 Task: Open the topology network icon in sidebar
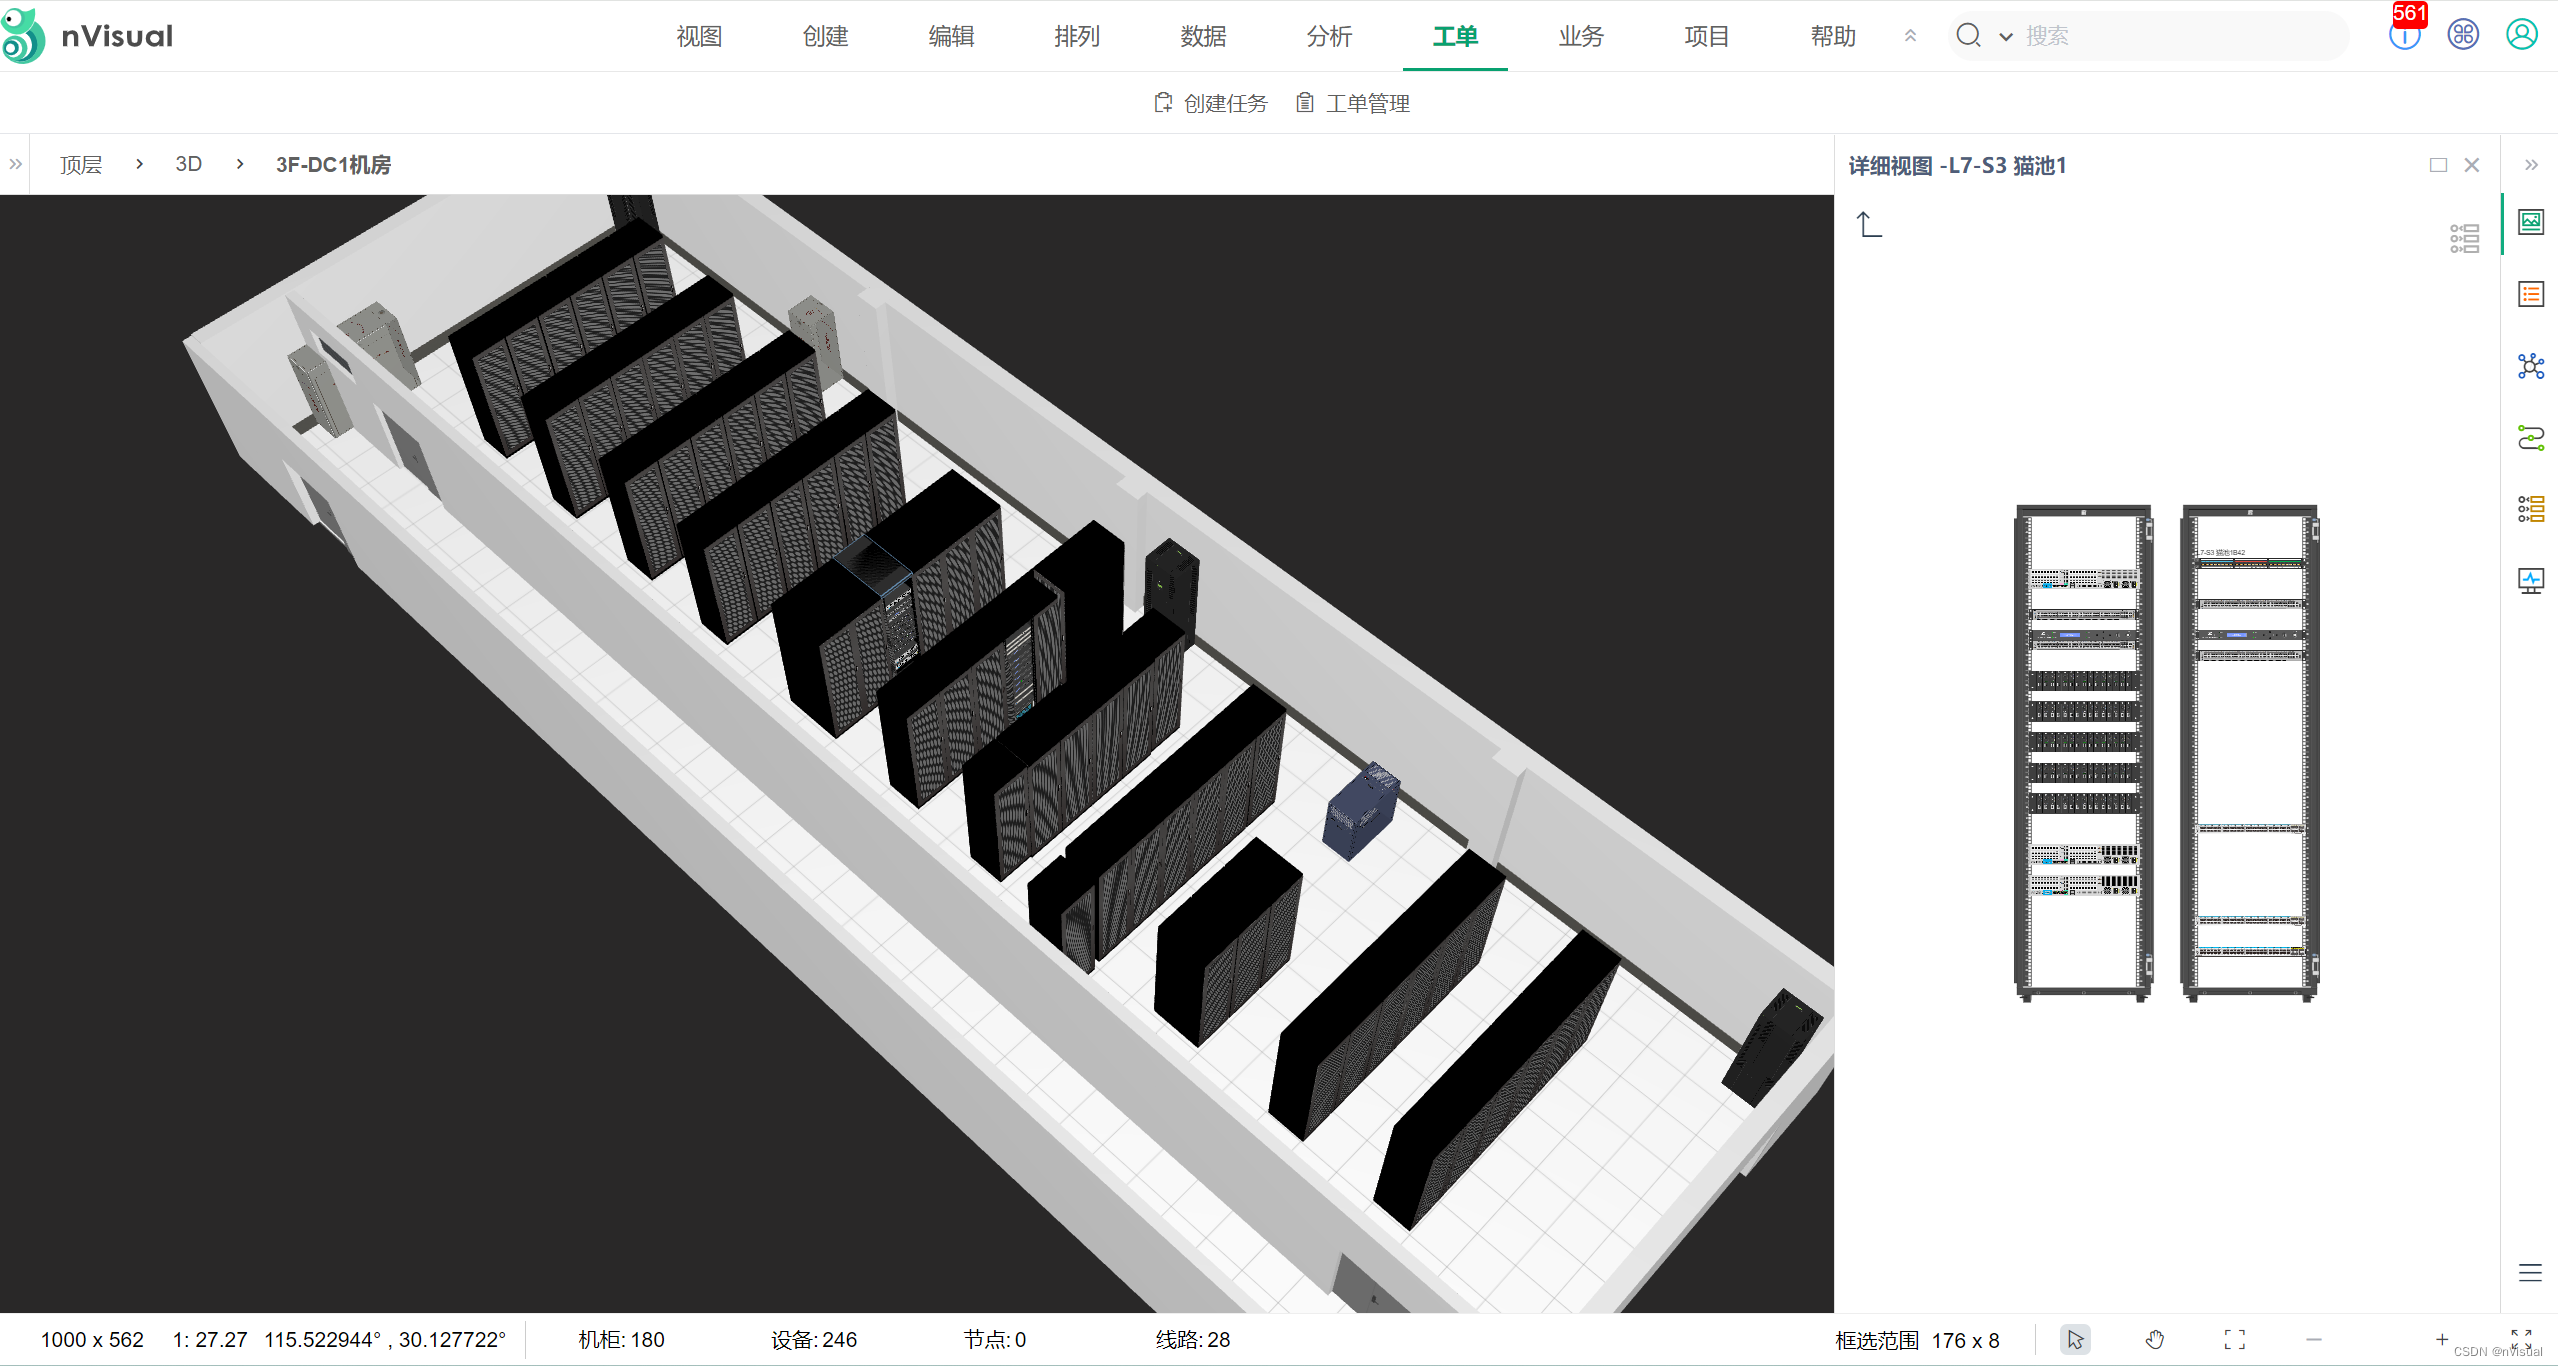coord(2531,366)
